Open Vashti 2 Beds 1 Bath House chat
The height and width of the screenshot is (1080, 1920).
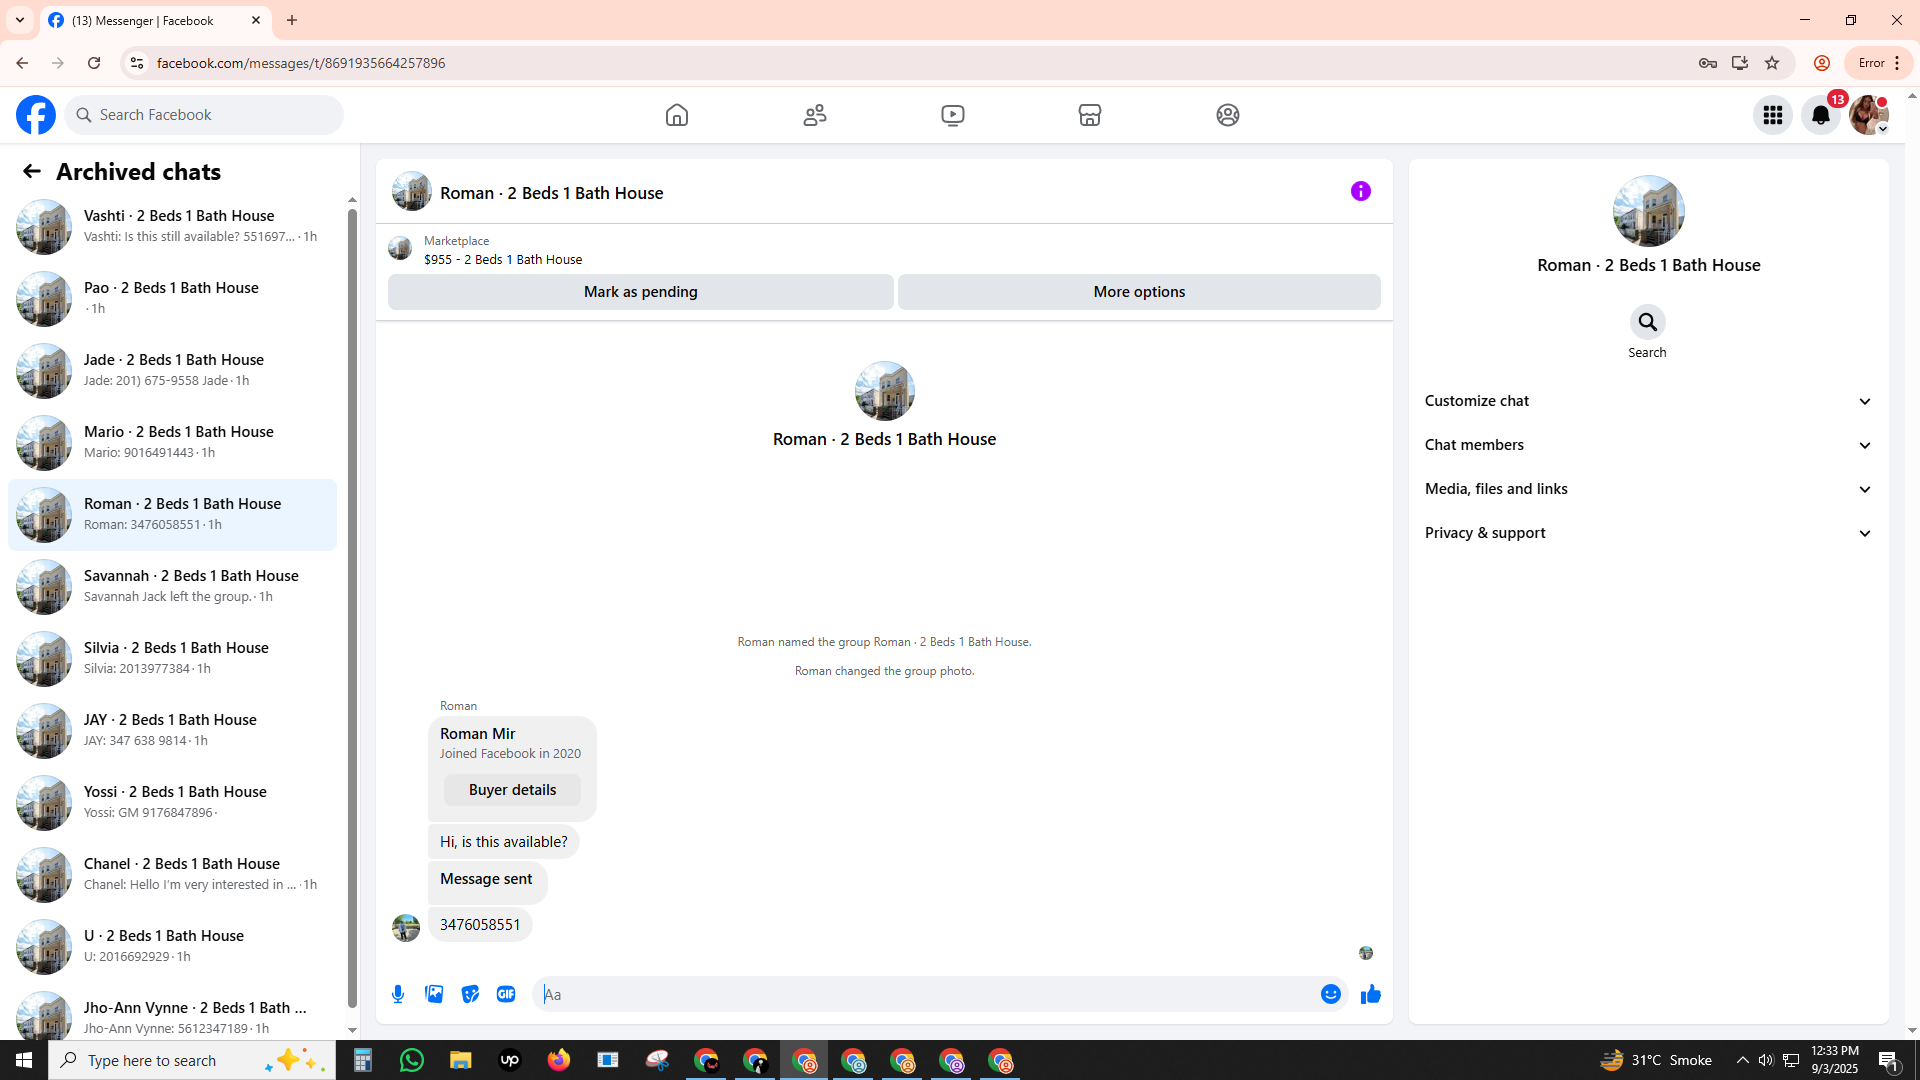pyautogui.click(x=172, y=226)
